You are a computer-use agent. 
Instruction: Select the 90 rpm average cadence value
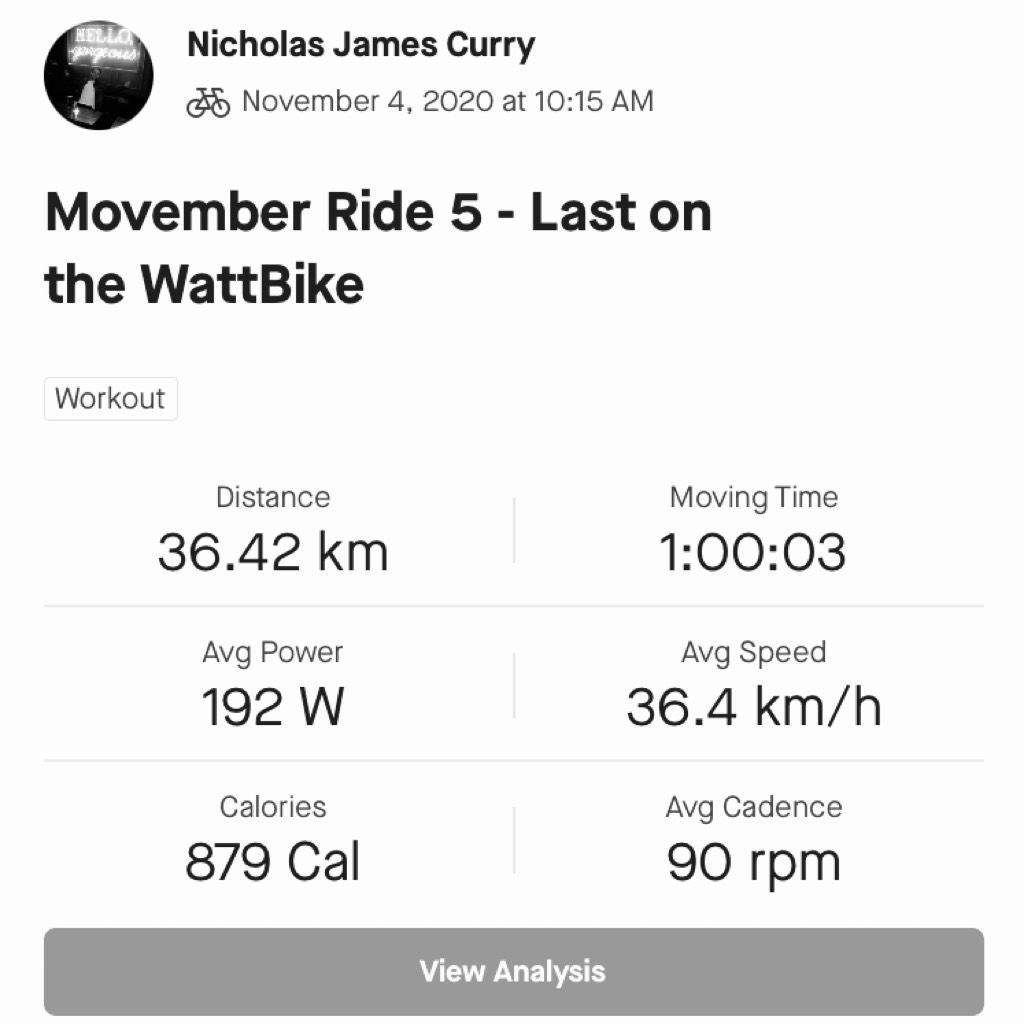pyautogui.click(x=754, y=864)
